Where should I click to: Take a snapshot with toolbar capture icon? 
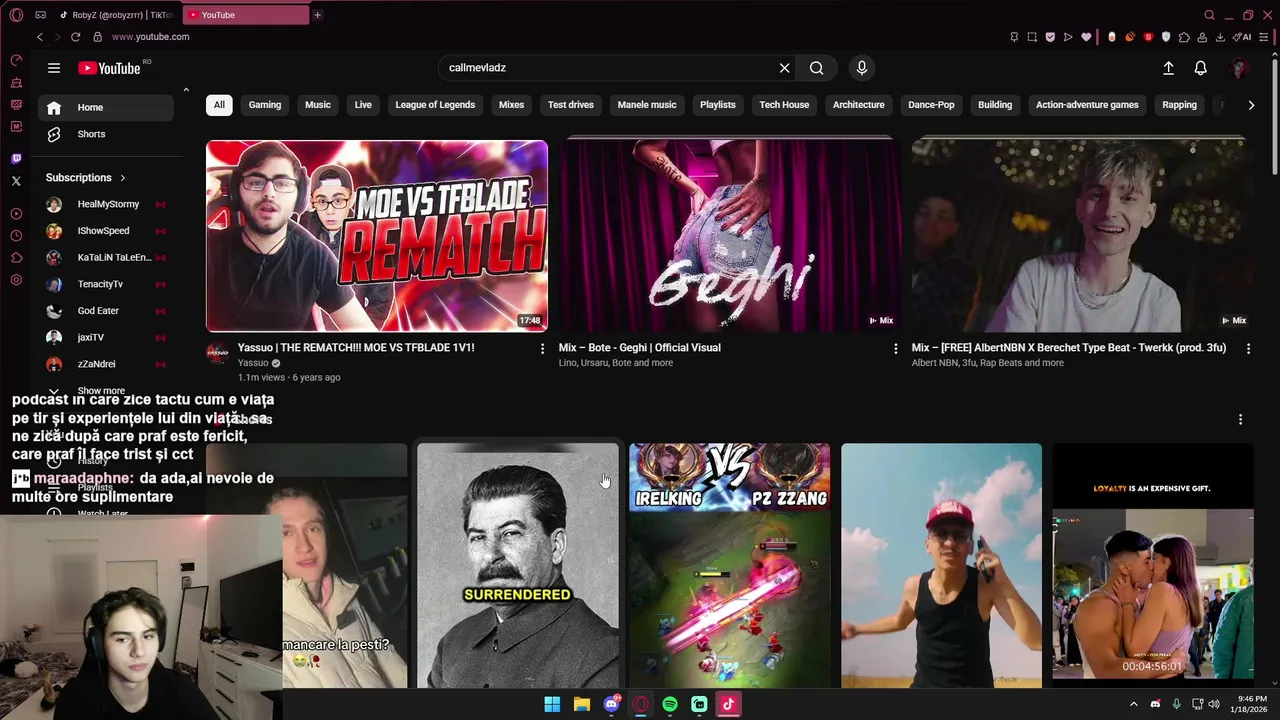(1032, 37)
